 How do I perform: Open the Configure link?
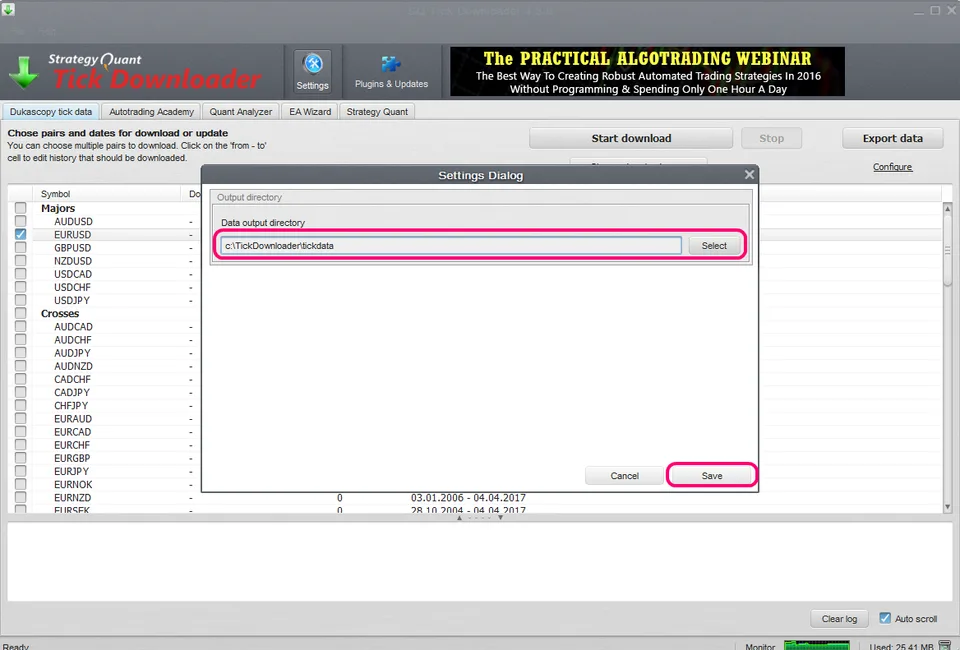[892, 166]
